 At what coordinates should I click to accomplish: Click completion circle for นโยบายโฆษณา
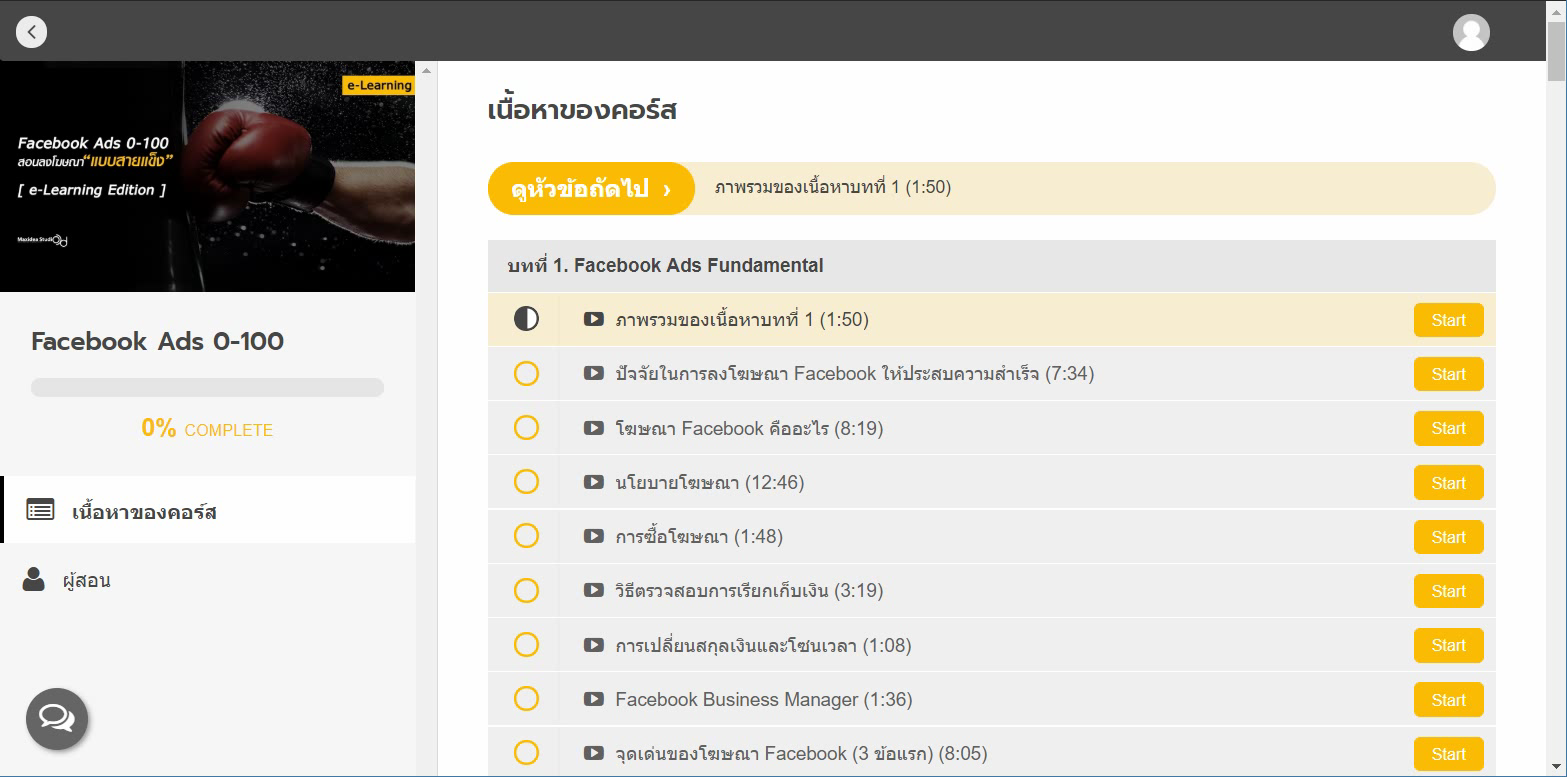tap(526, 482)
